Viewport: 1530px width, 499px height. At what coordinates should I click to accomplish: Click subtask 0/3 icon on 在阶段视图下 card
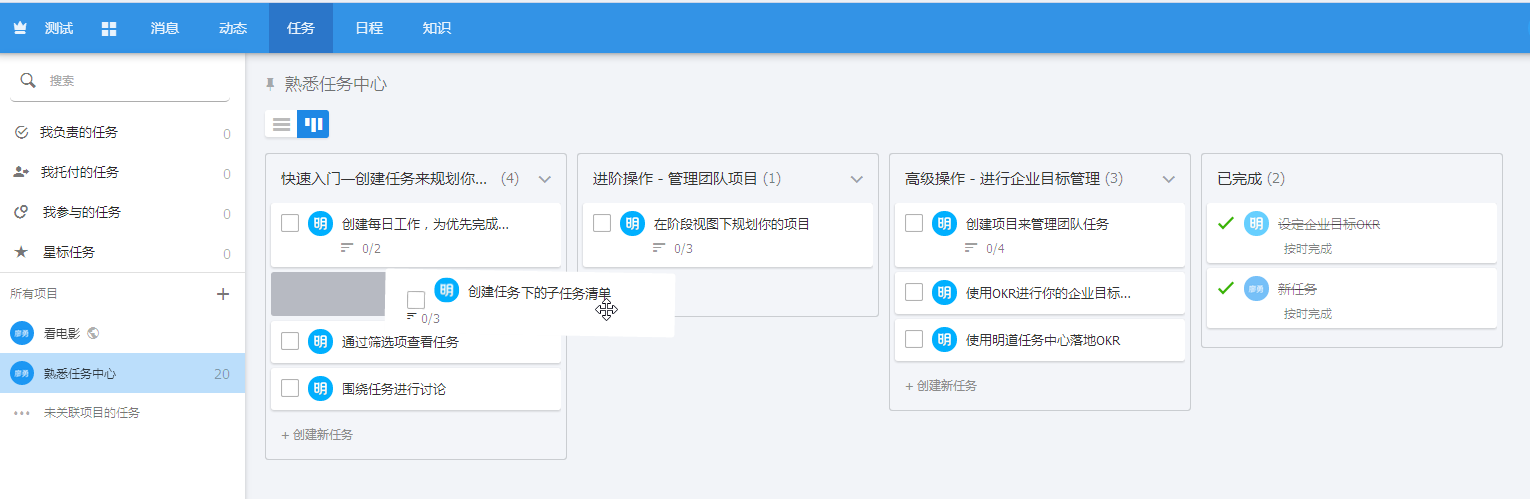point(660,248)
